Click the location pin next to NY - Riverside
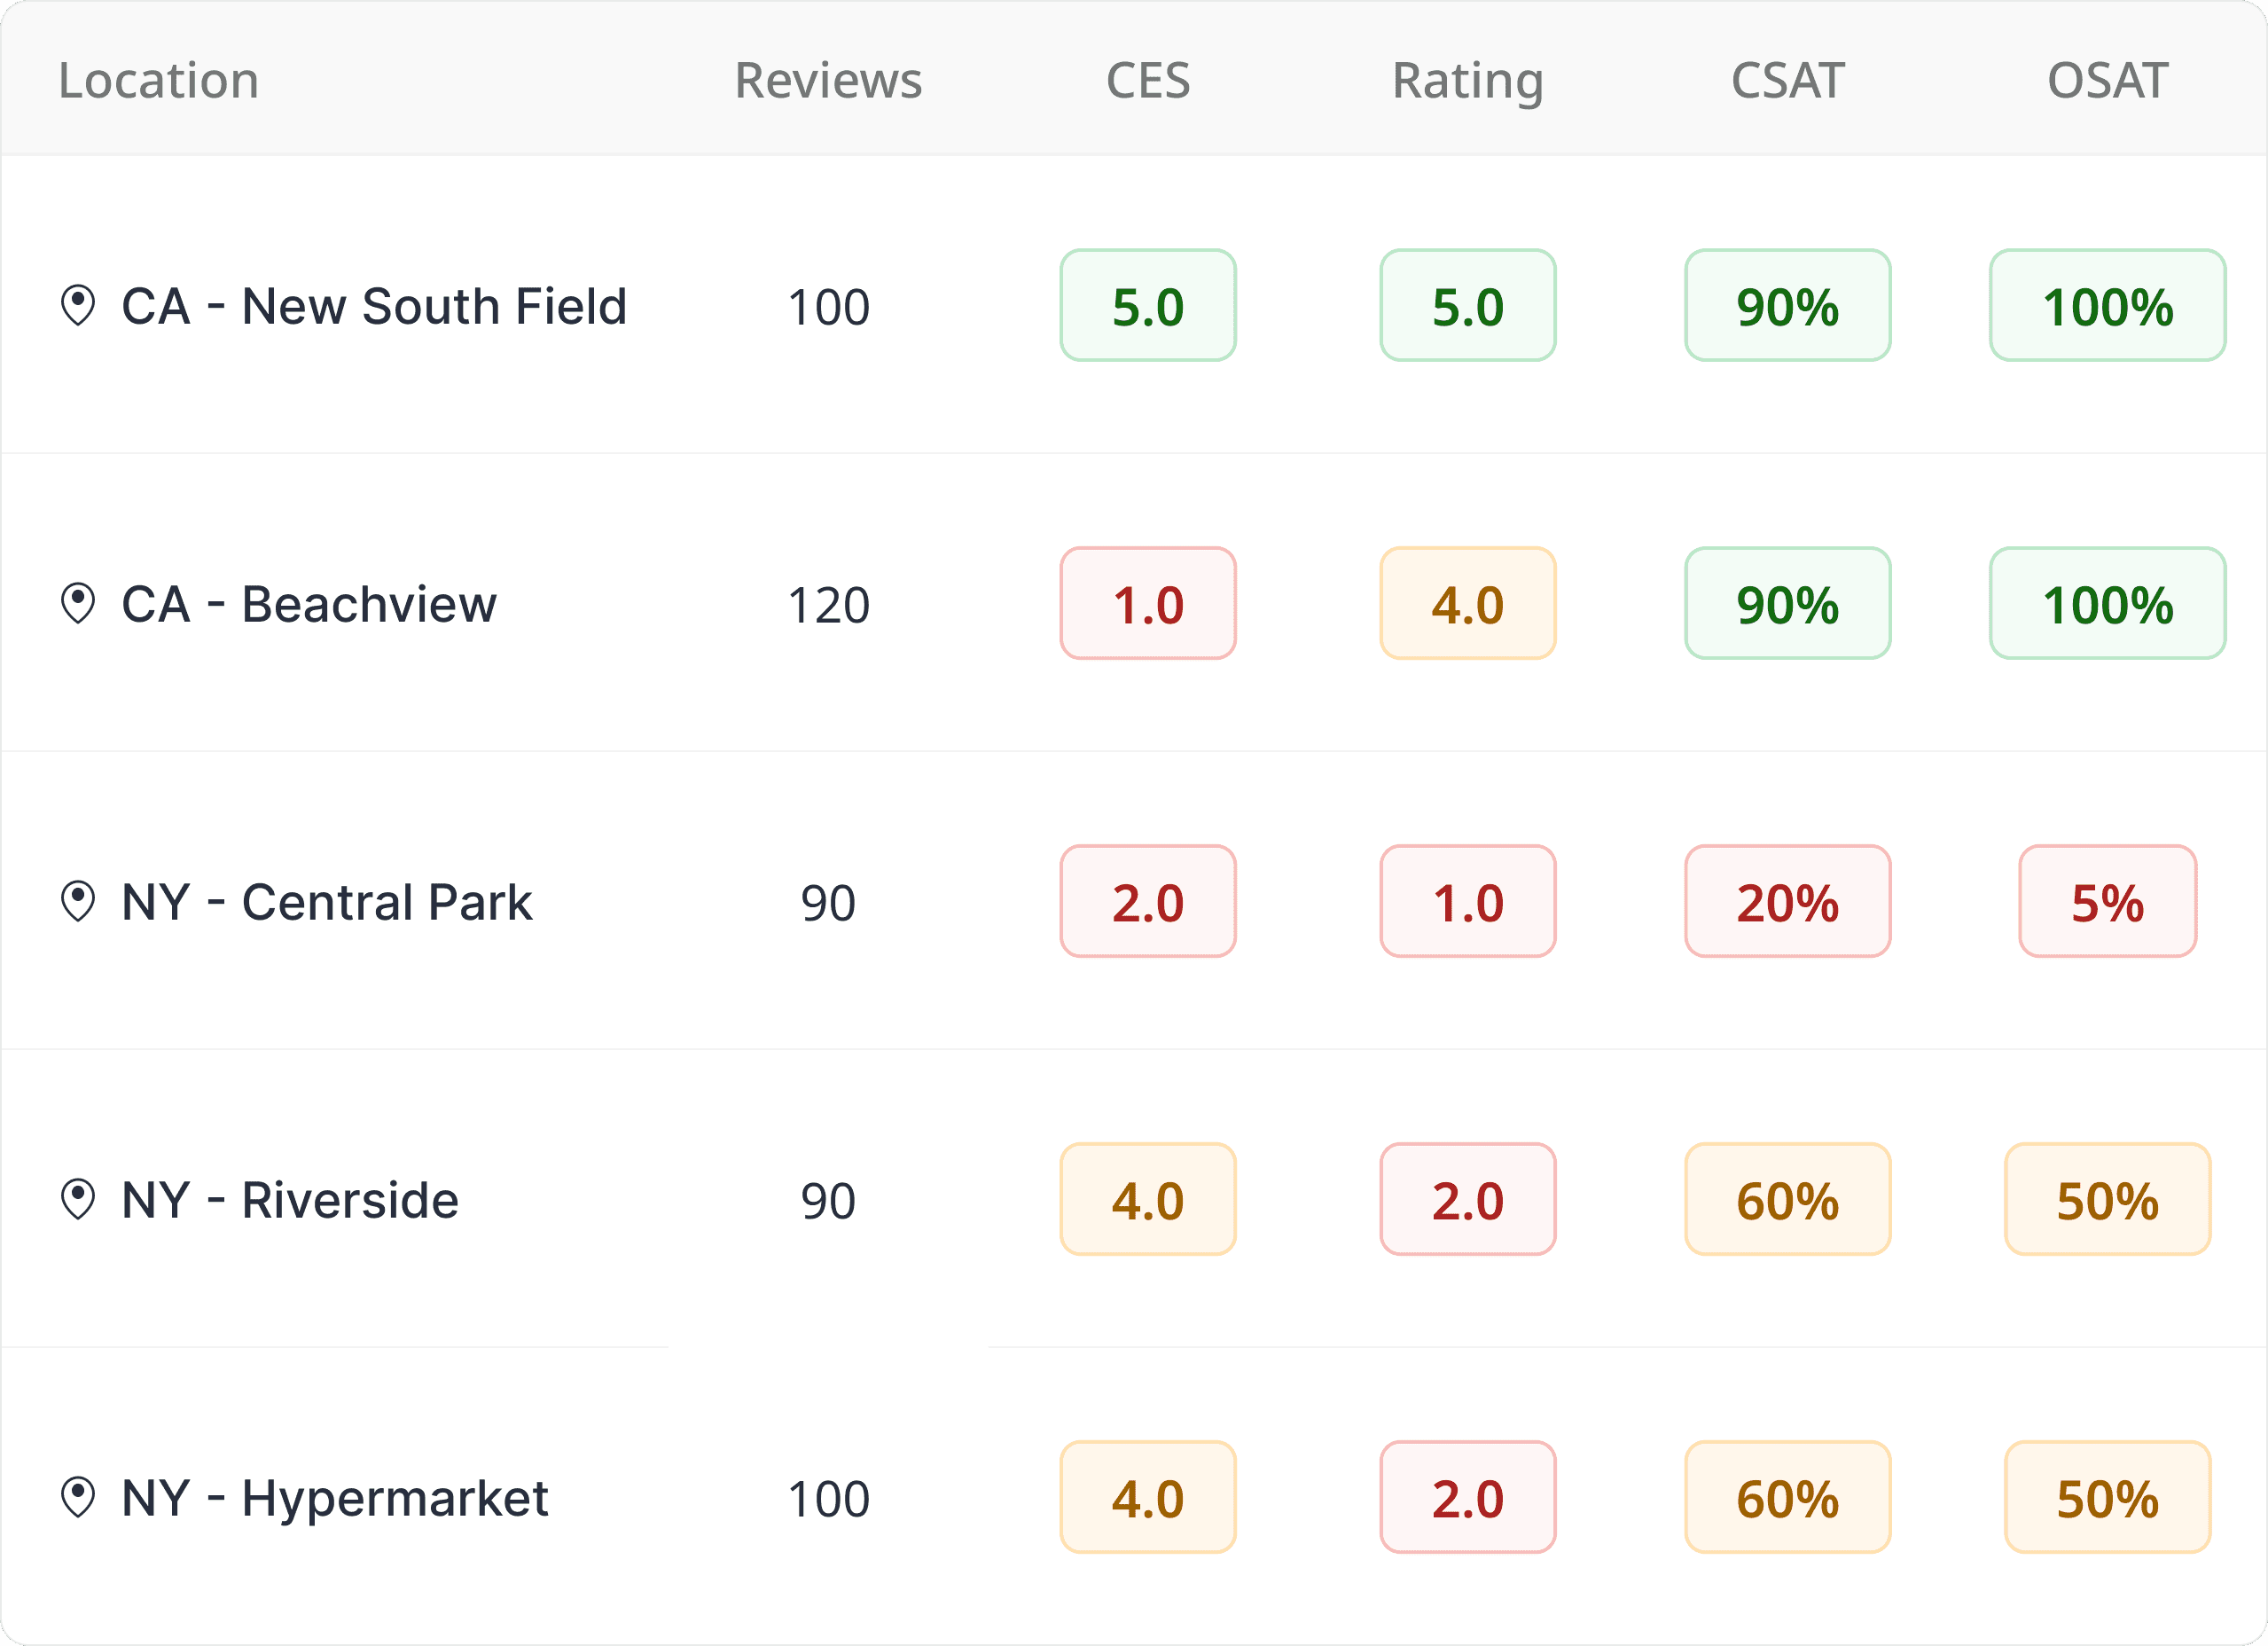This screenshot has height=1646, width=2268. click(78, 1200)
